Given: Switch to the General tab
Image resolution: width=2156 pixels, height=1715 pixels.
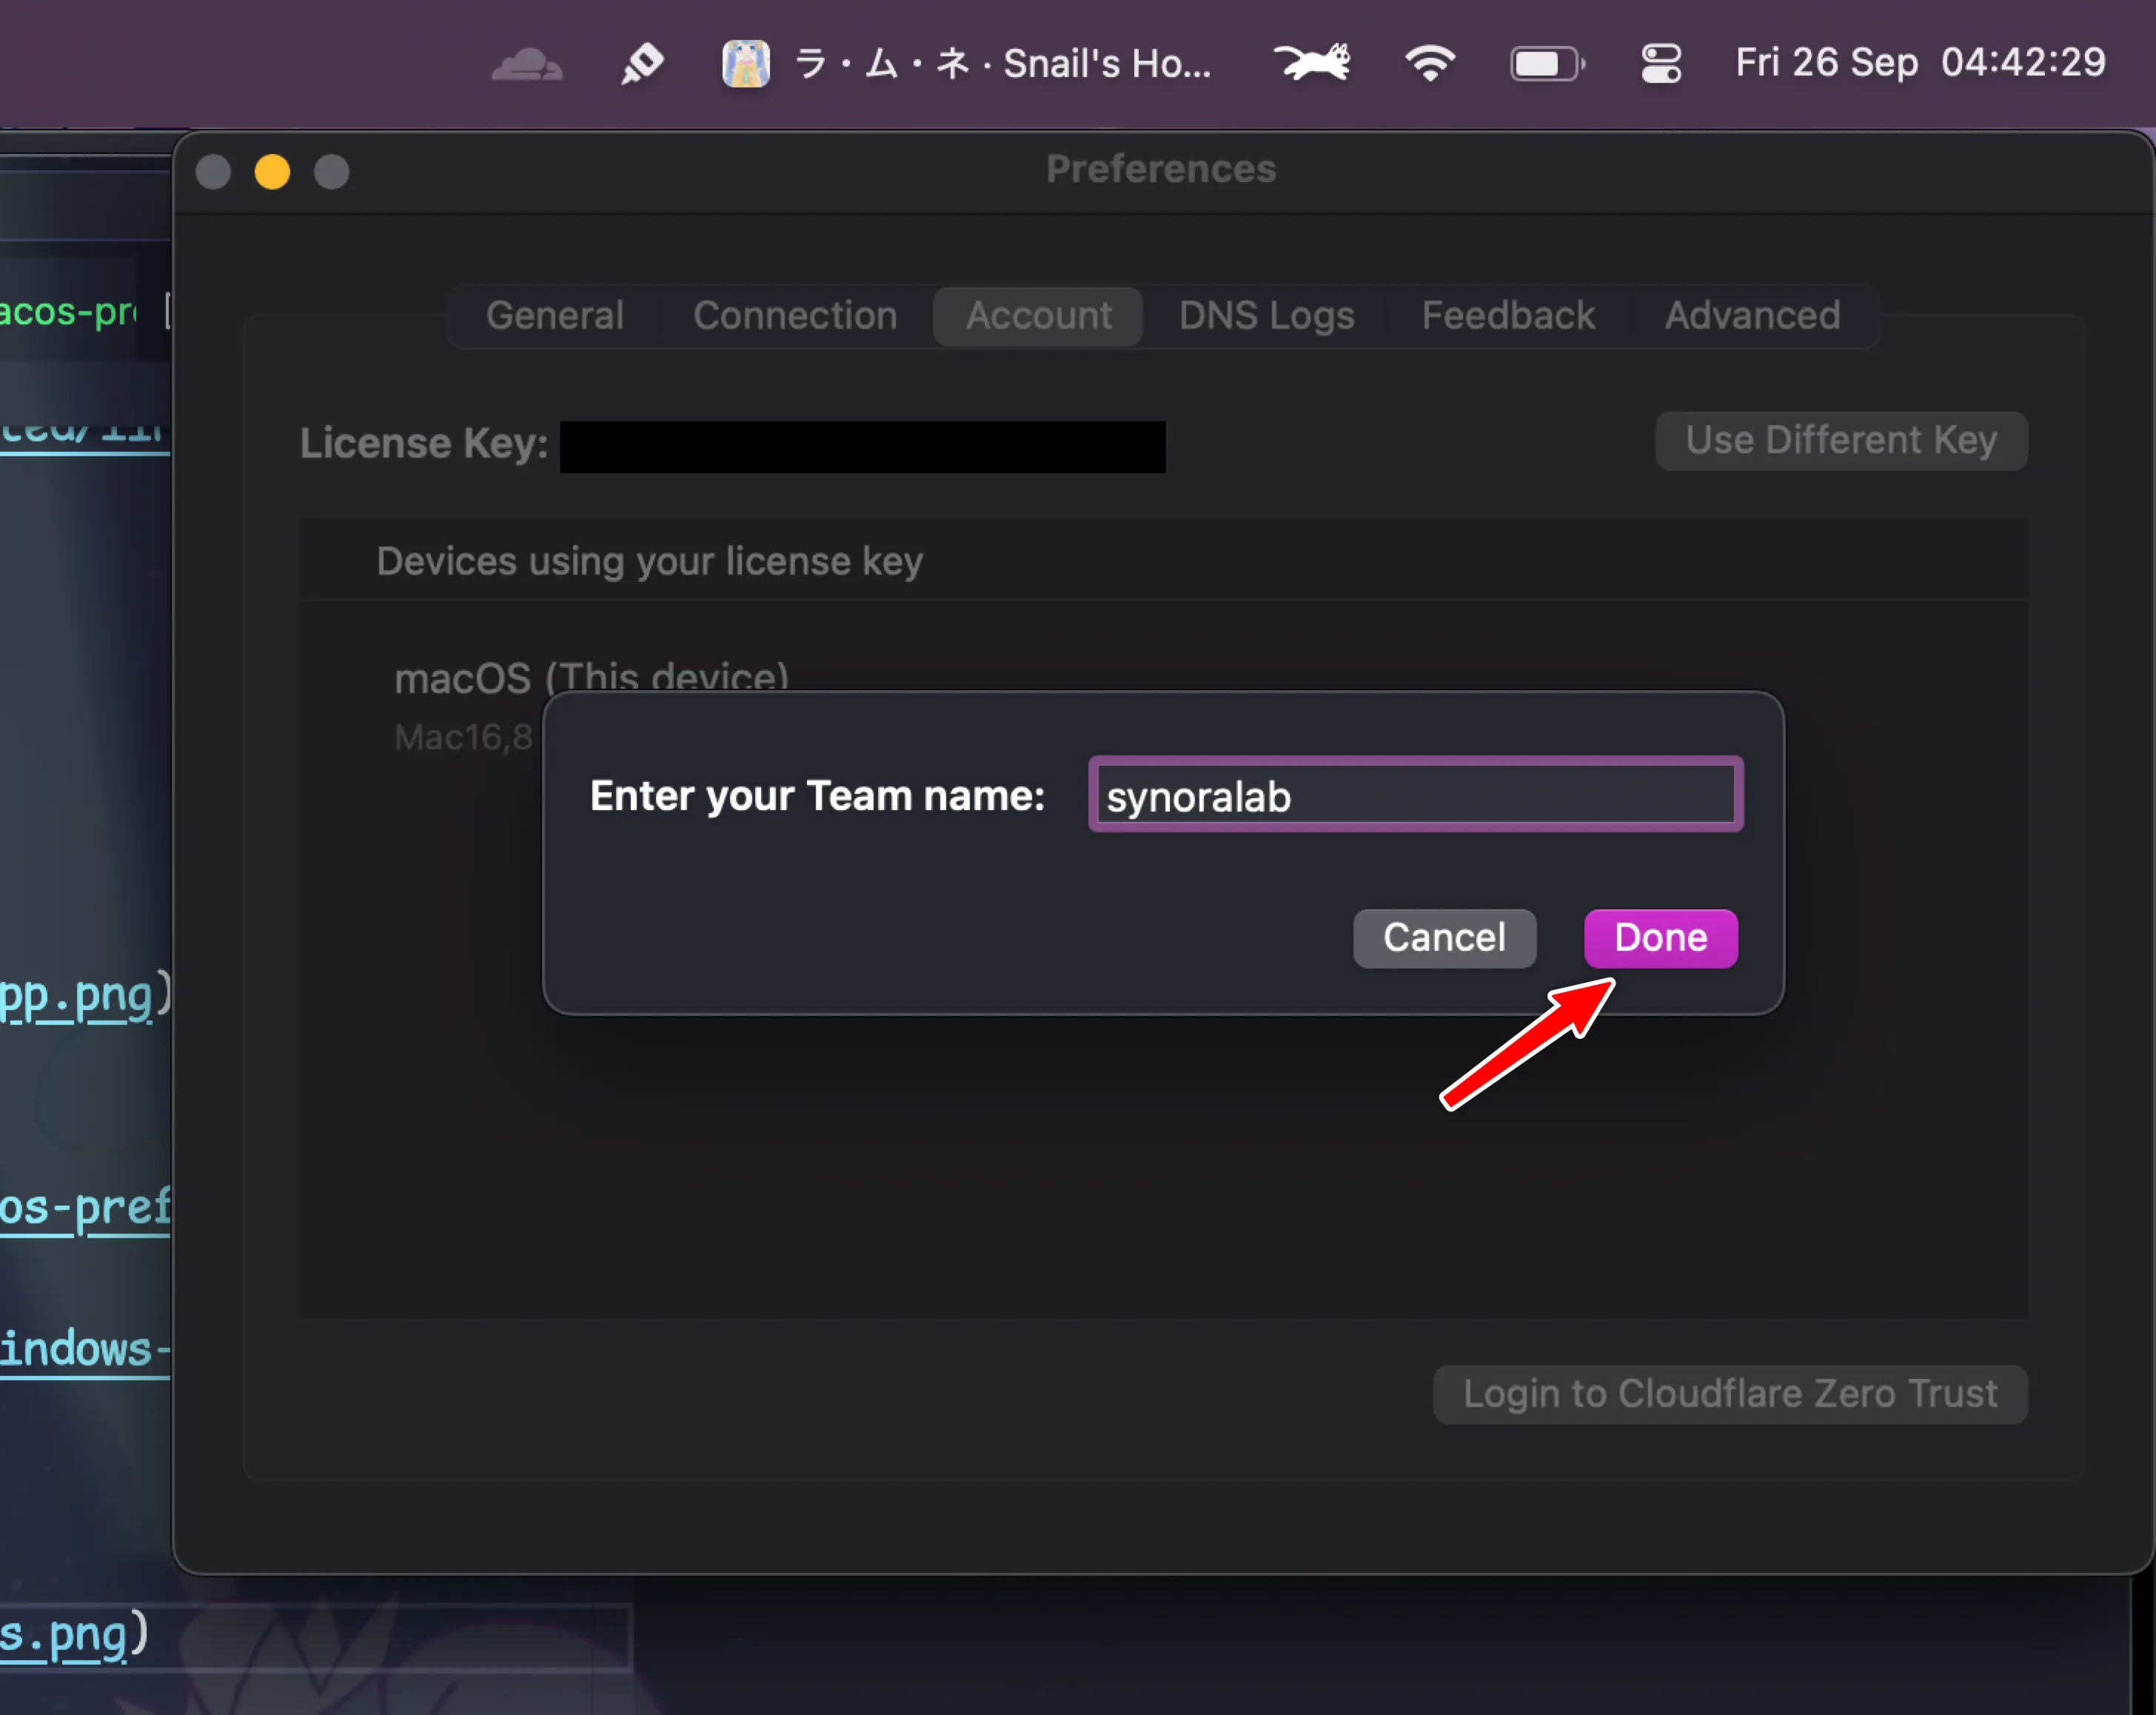Looking at the screenshot, I should pyautogui.click(x=555, y=316).
